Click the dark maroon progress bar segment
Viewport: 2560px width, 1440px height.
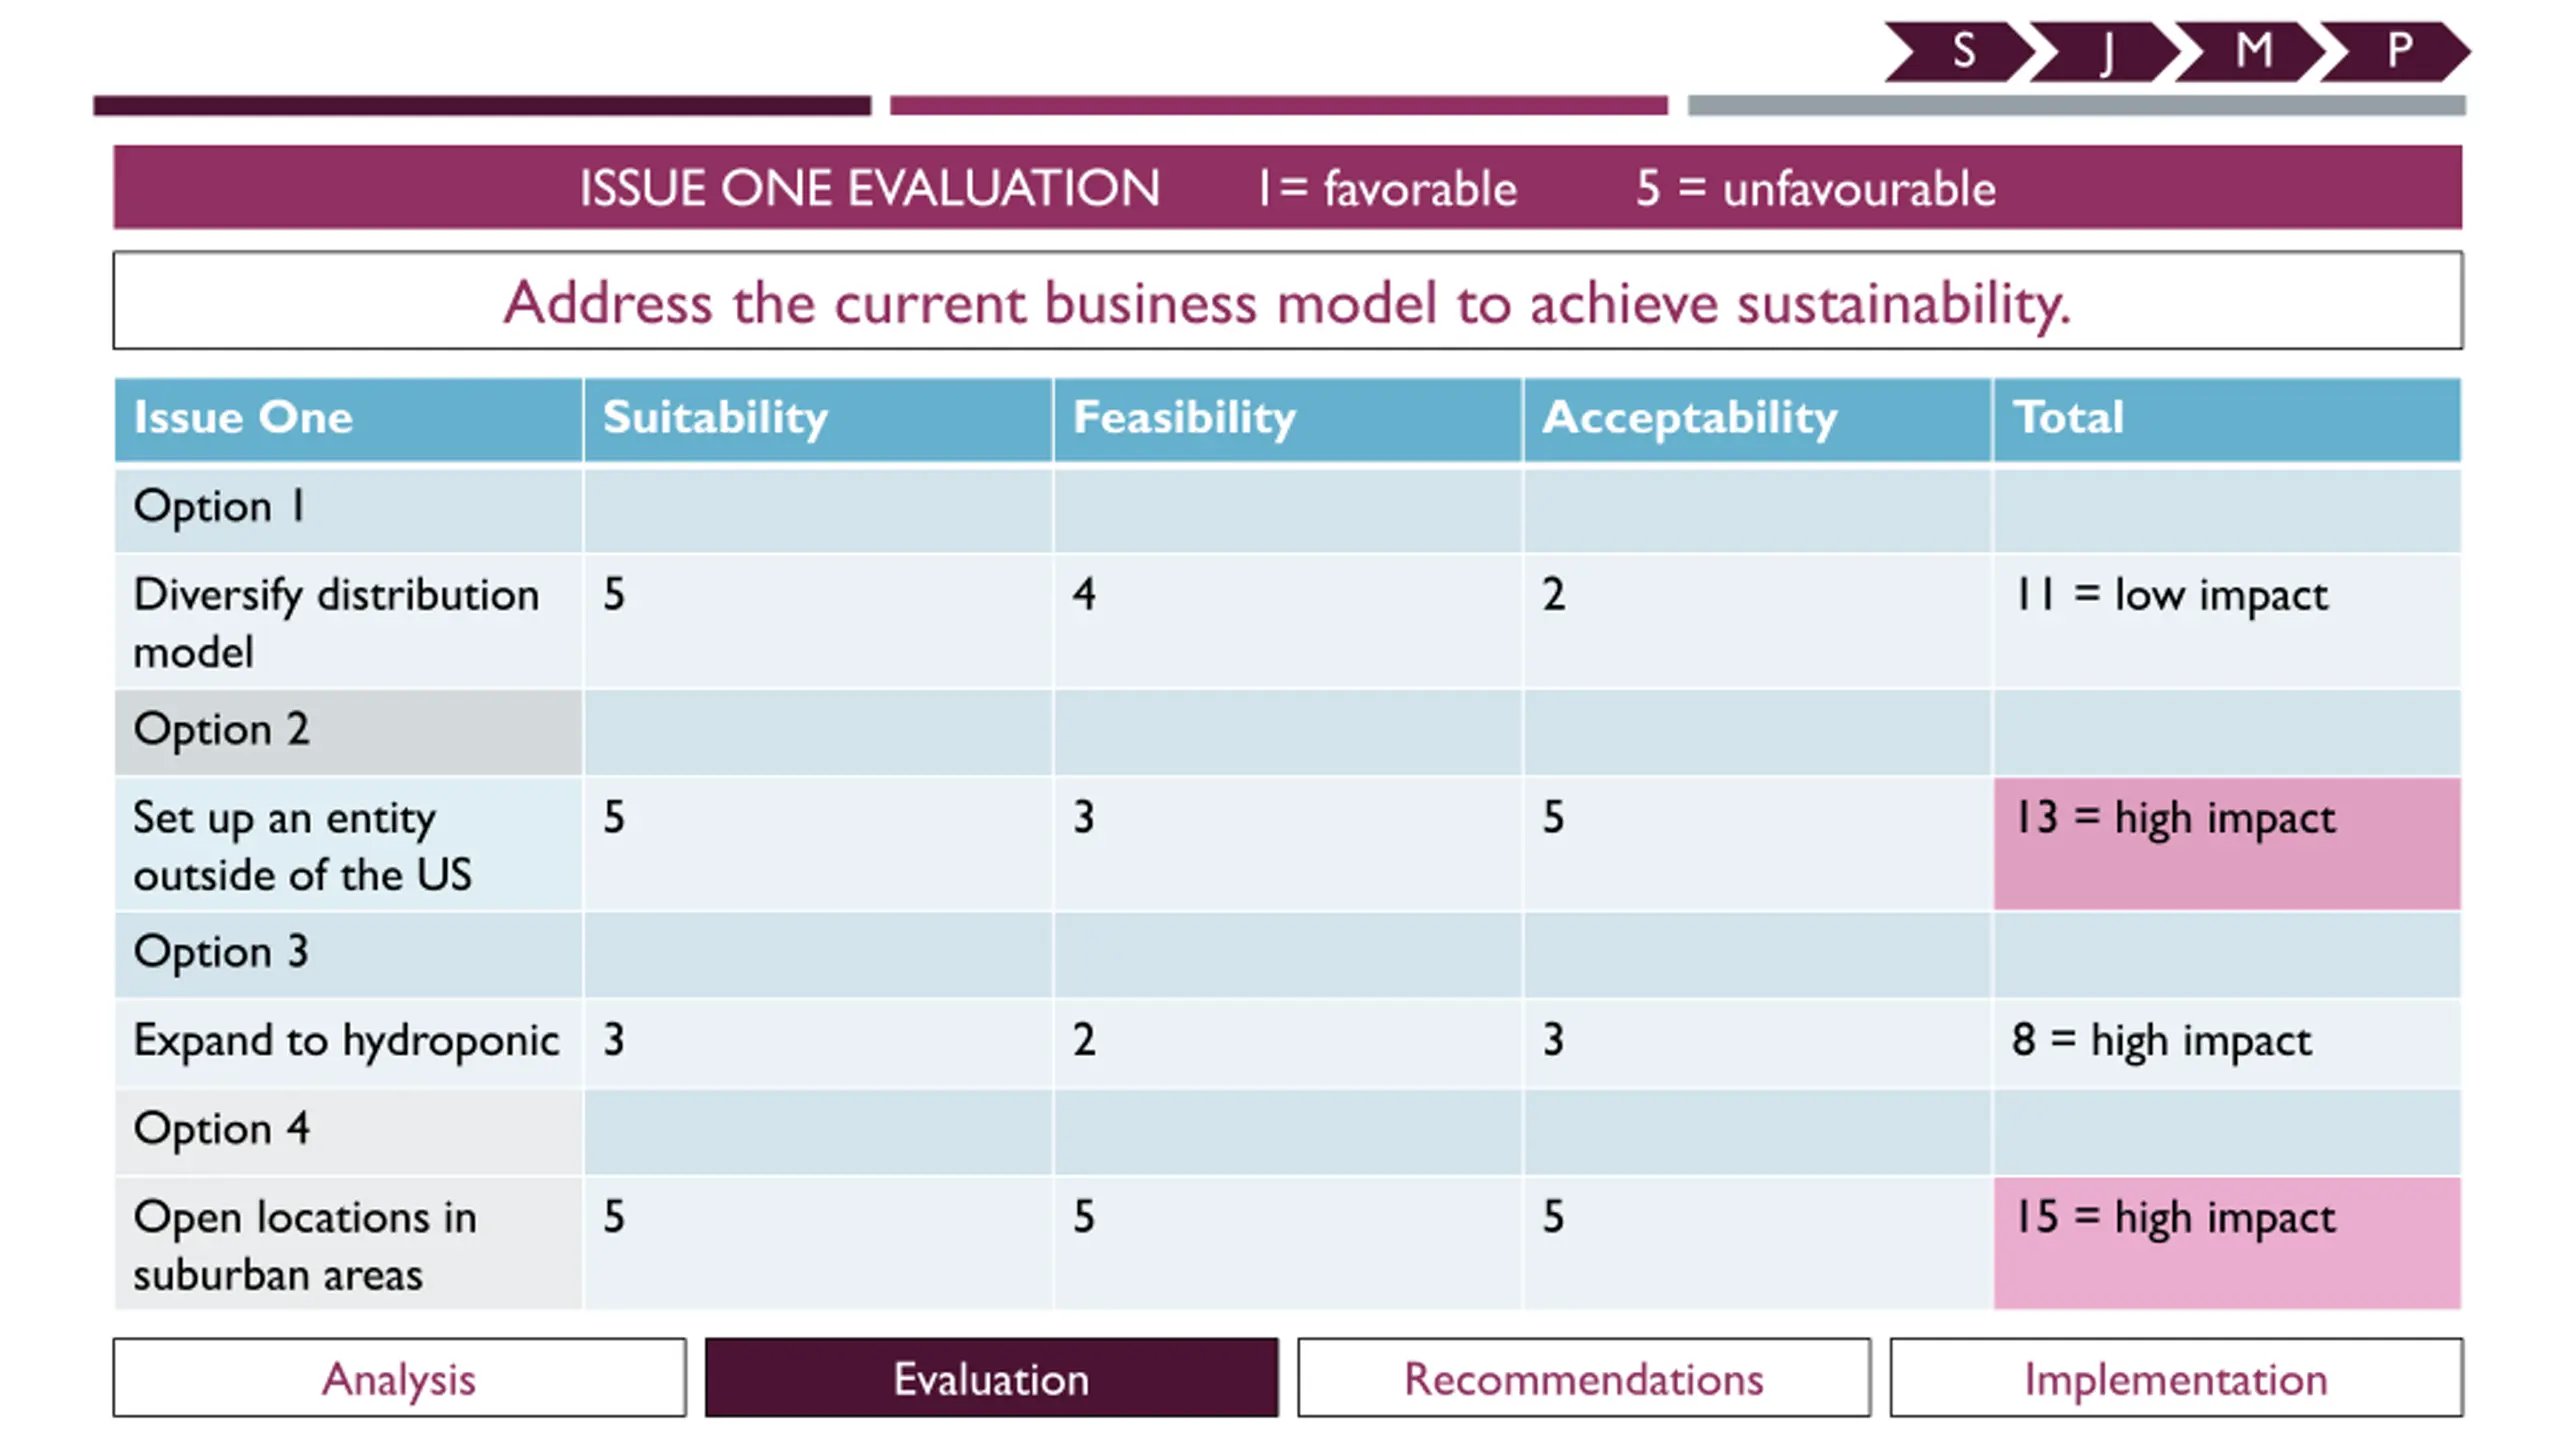point(482,105)
